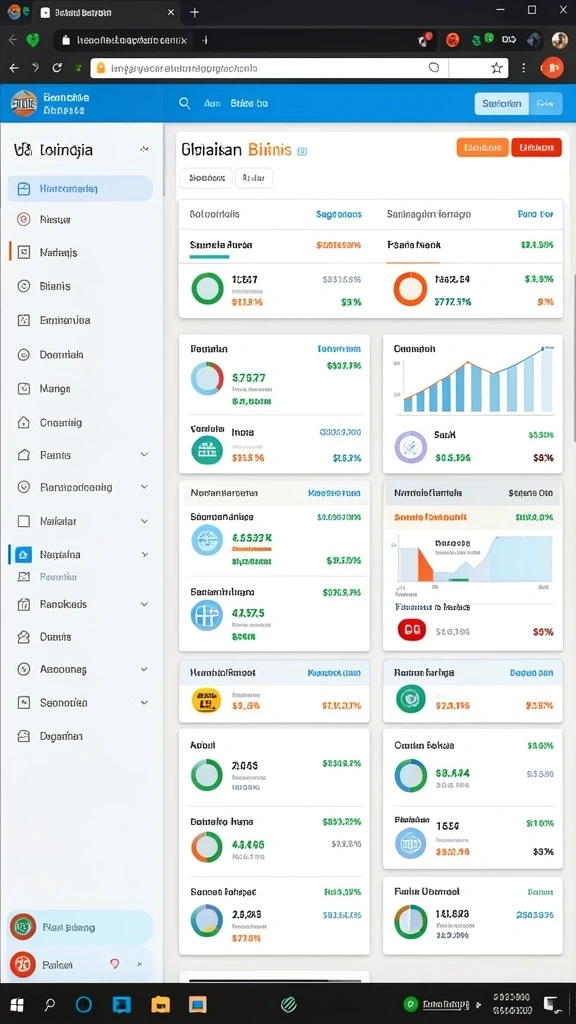
Task: Collapse the sidebar using the icon beside its title
Action: (x=144, y=150)
